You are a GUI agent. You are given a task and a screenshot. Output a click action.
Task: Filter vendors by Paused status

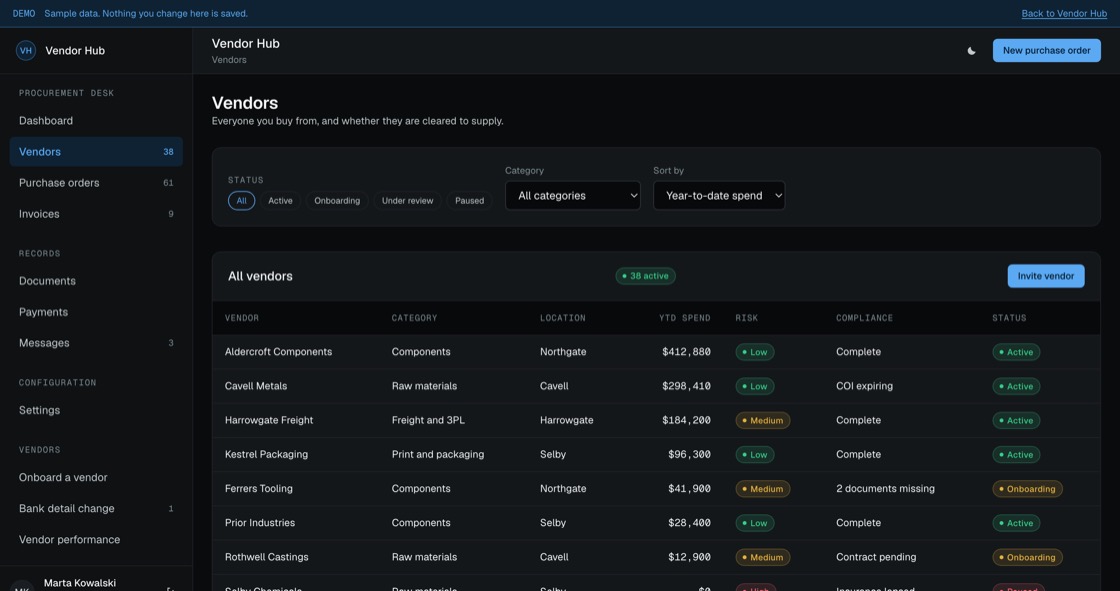pos(469,201)
